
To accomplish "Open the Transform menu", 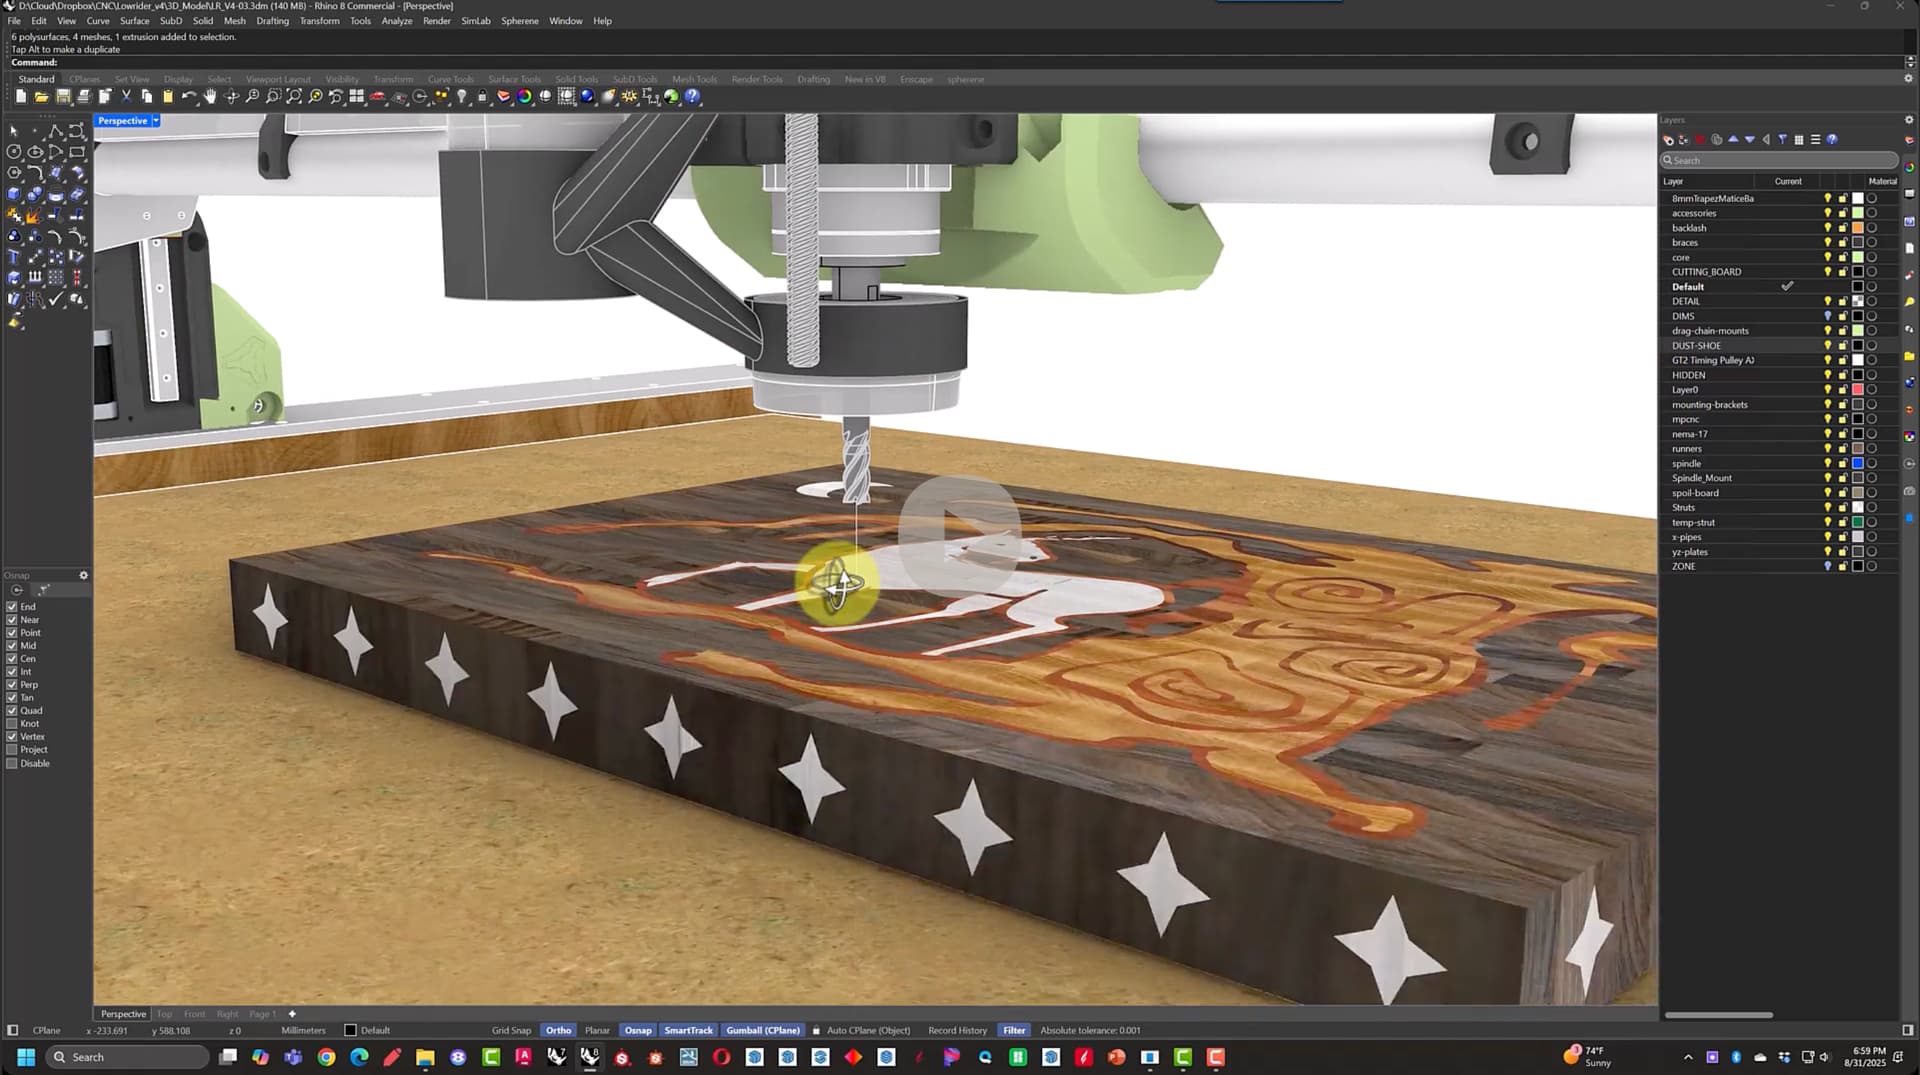I will point(319,21).
